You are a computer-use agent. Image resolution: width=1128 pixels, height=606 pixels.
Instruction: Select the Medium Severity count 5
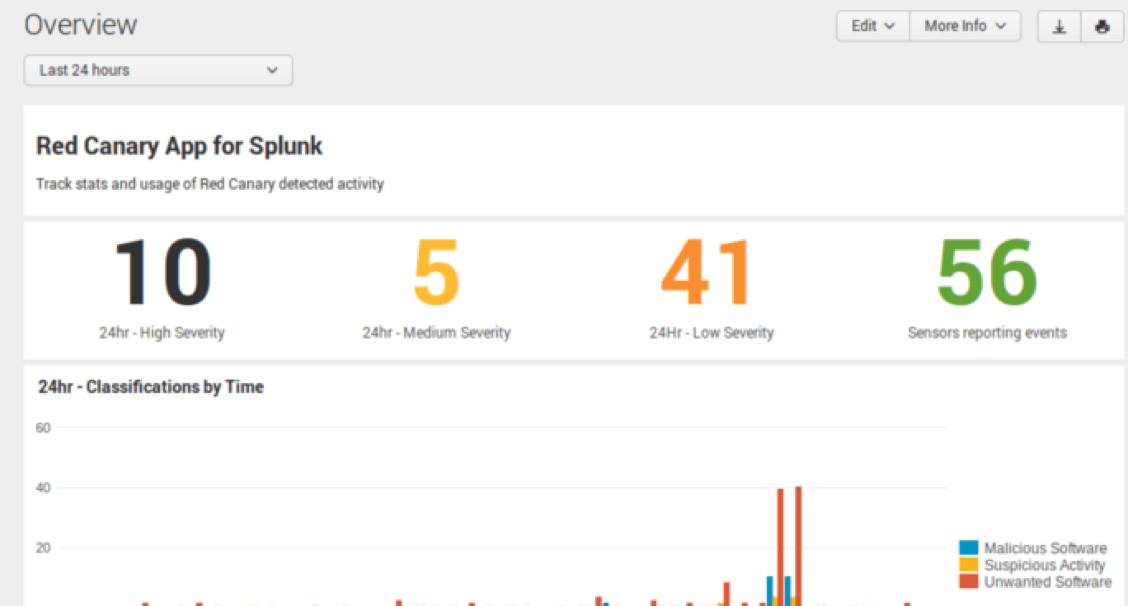pyautogui.click(x=436, y=273)
